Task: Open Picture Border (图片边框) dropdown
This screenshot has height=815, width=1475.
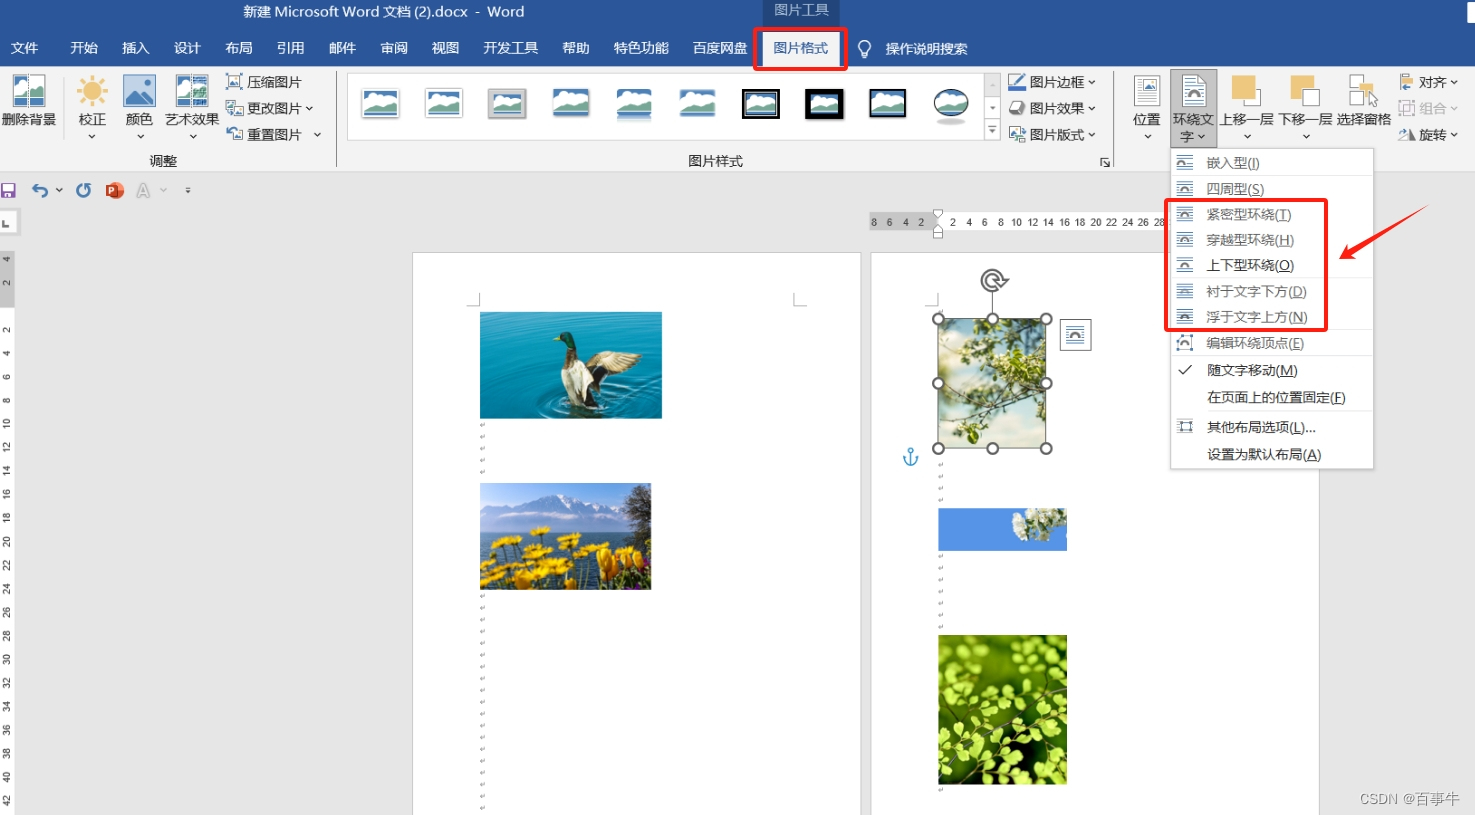Action: tap(1052, 82)
